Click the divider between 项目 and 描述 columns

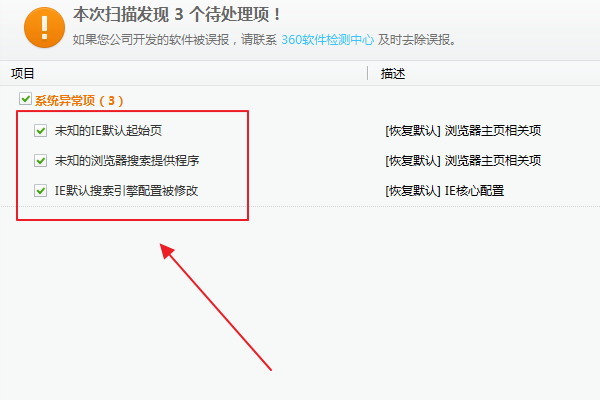point(367,73)
